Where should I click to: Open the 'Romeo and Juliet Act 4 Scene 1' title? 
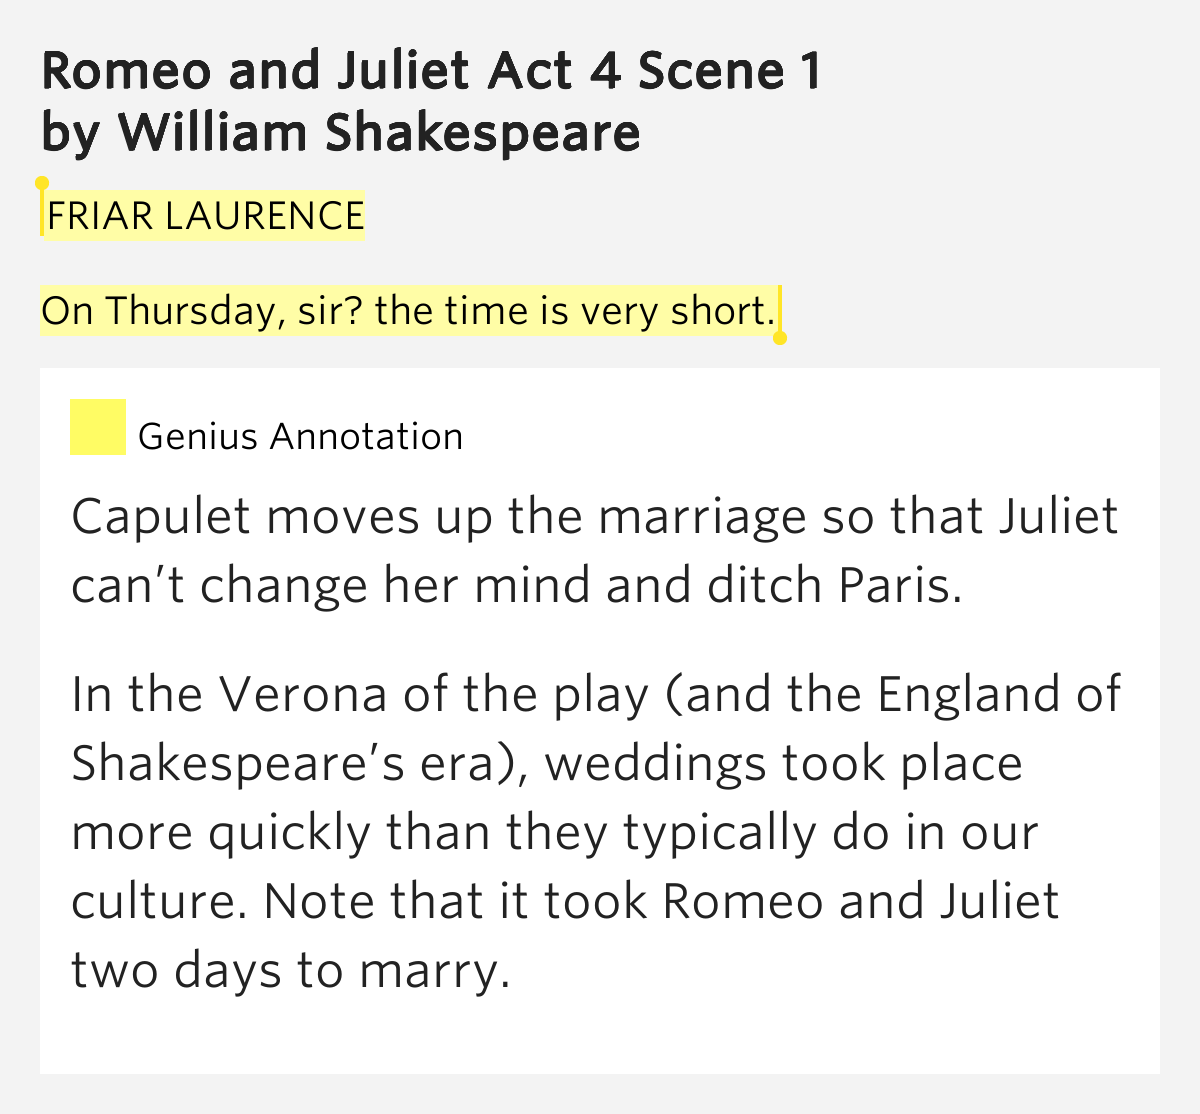pos(432,70)
